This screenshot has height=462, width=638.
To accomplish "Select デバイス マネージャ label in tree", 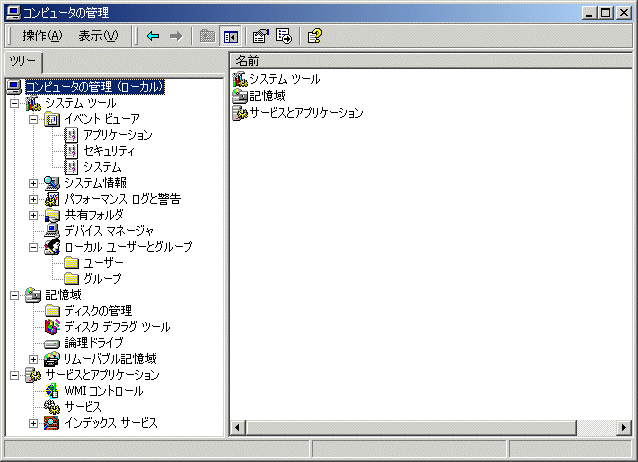I will [109, 231].
